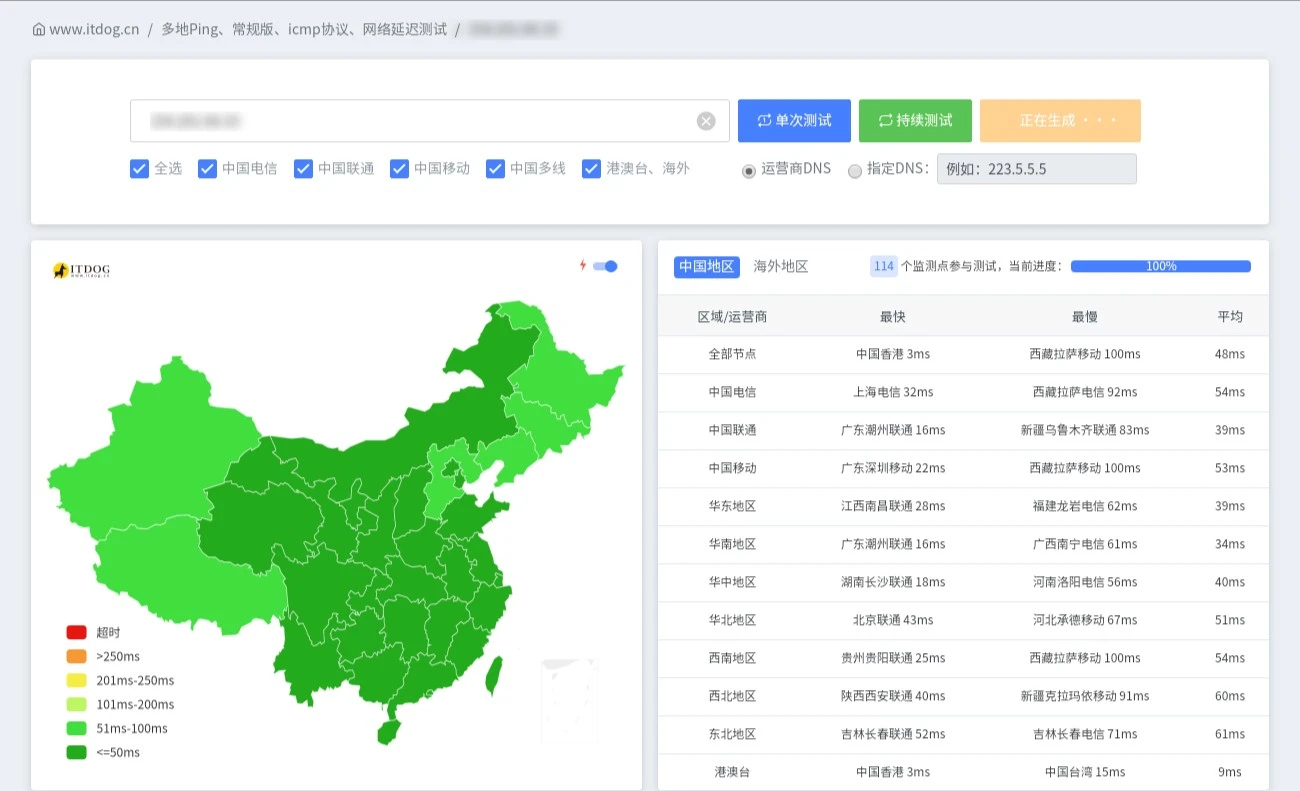Switch to the 中国地区 tab
1300x791 pixels.
[707, 267]
